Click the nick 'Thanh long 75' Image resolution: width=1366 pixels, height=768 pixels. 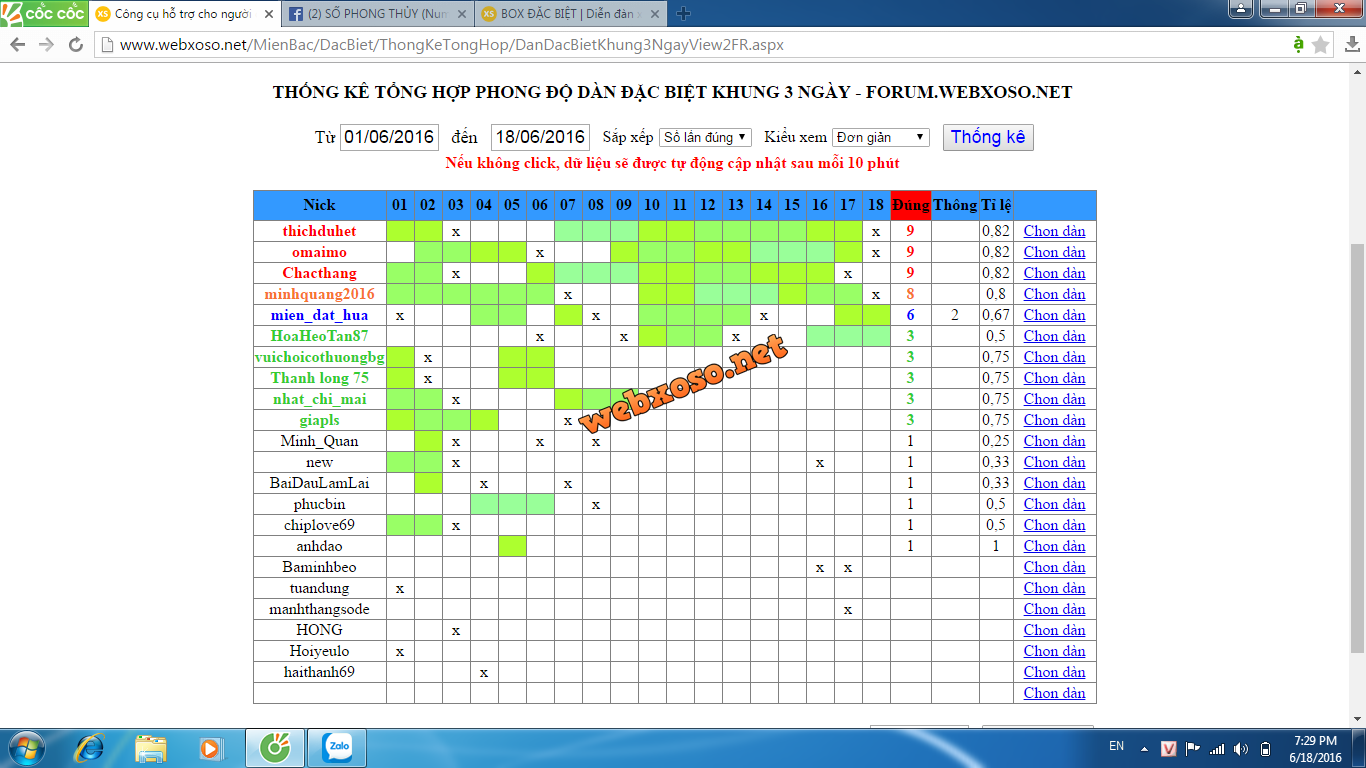[319, 378]
